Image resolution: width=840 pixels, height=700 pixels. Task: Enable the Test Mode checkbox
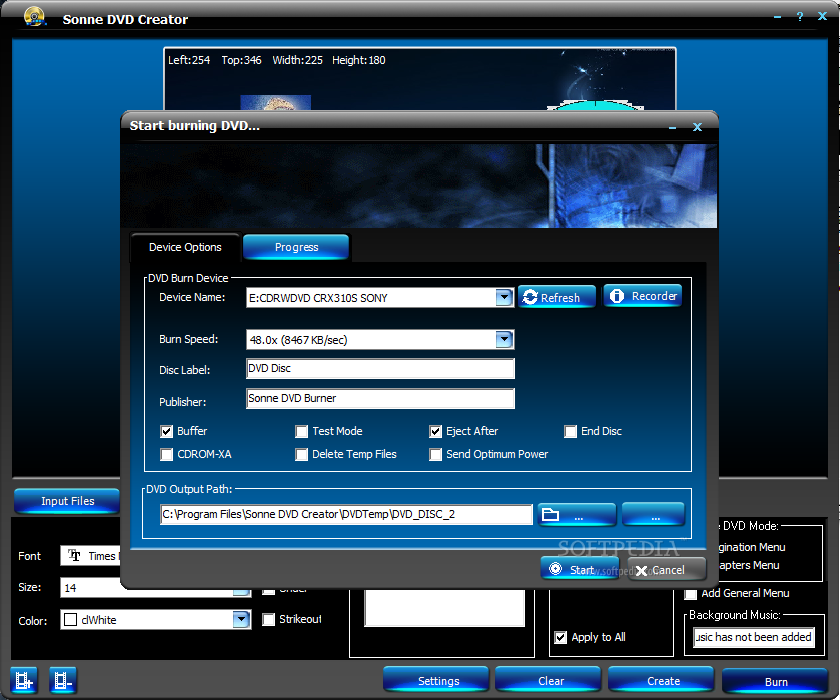click(302, 431)
